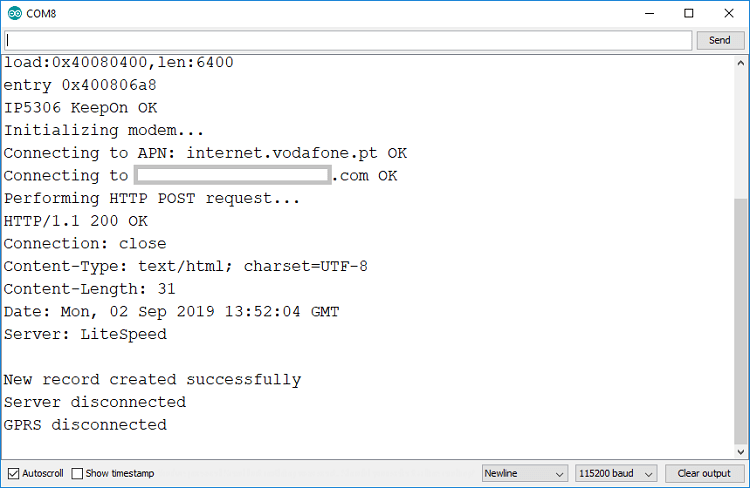This screenshot has height=488, width=750.
Task: Click the scrollbar up arrow
Action: pyautogui.click(x=740, y=63)
